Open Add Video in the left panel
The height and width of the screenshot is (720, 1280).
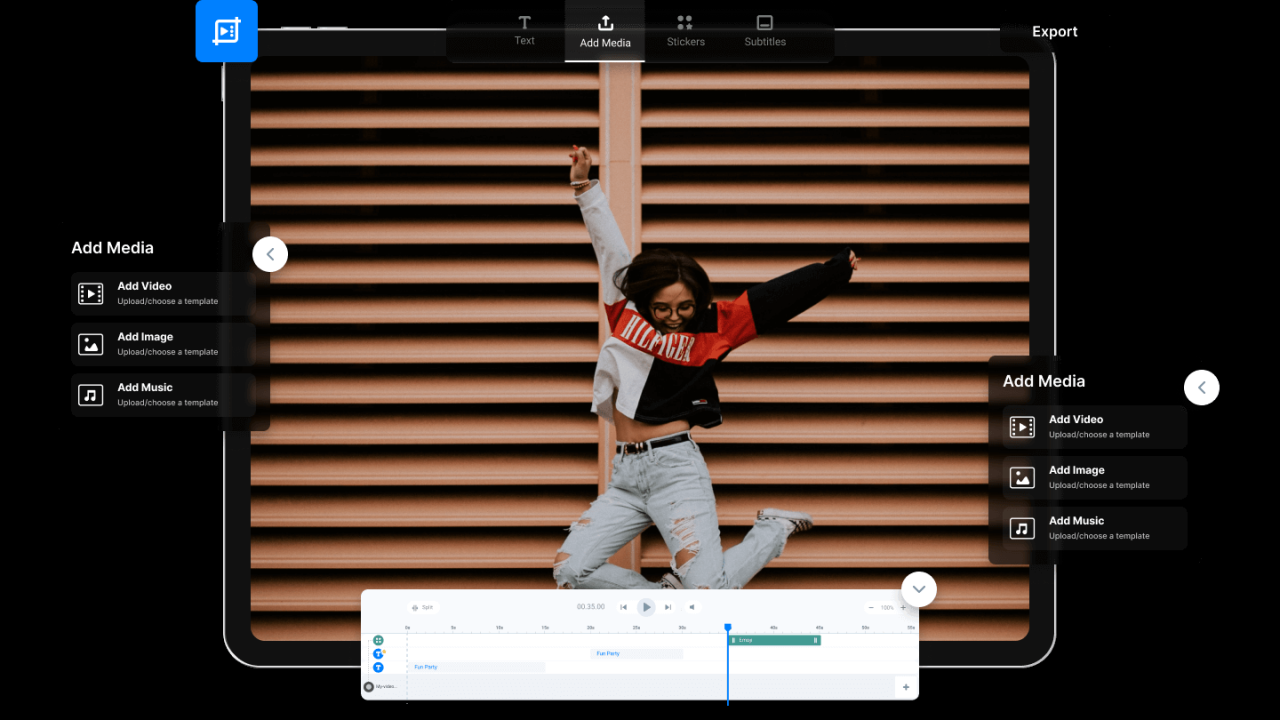(x=140, y=293)
